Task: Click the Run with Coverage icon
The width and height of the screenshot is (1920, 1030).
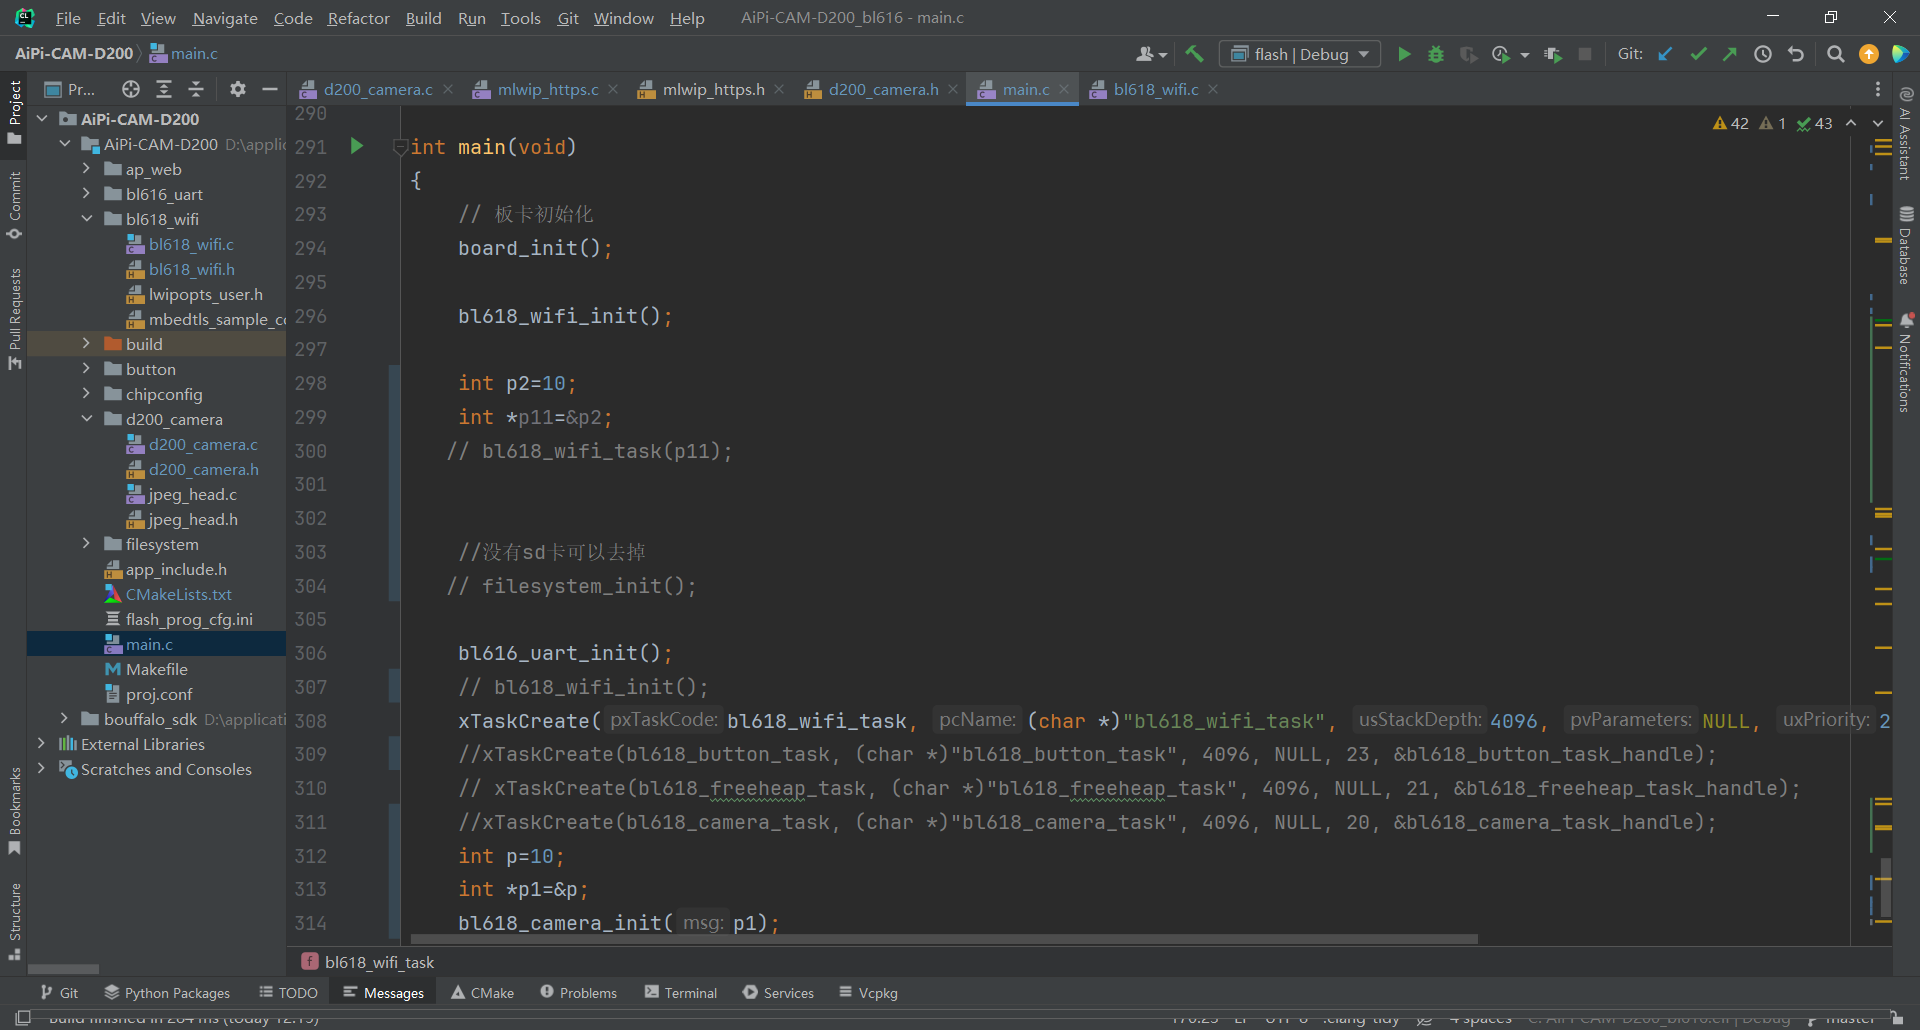Action: point(1468,54)
